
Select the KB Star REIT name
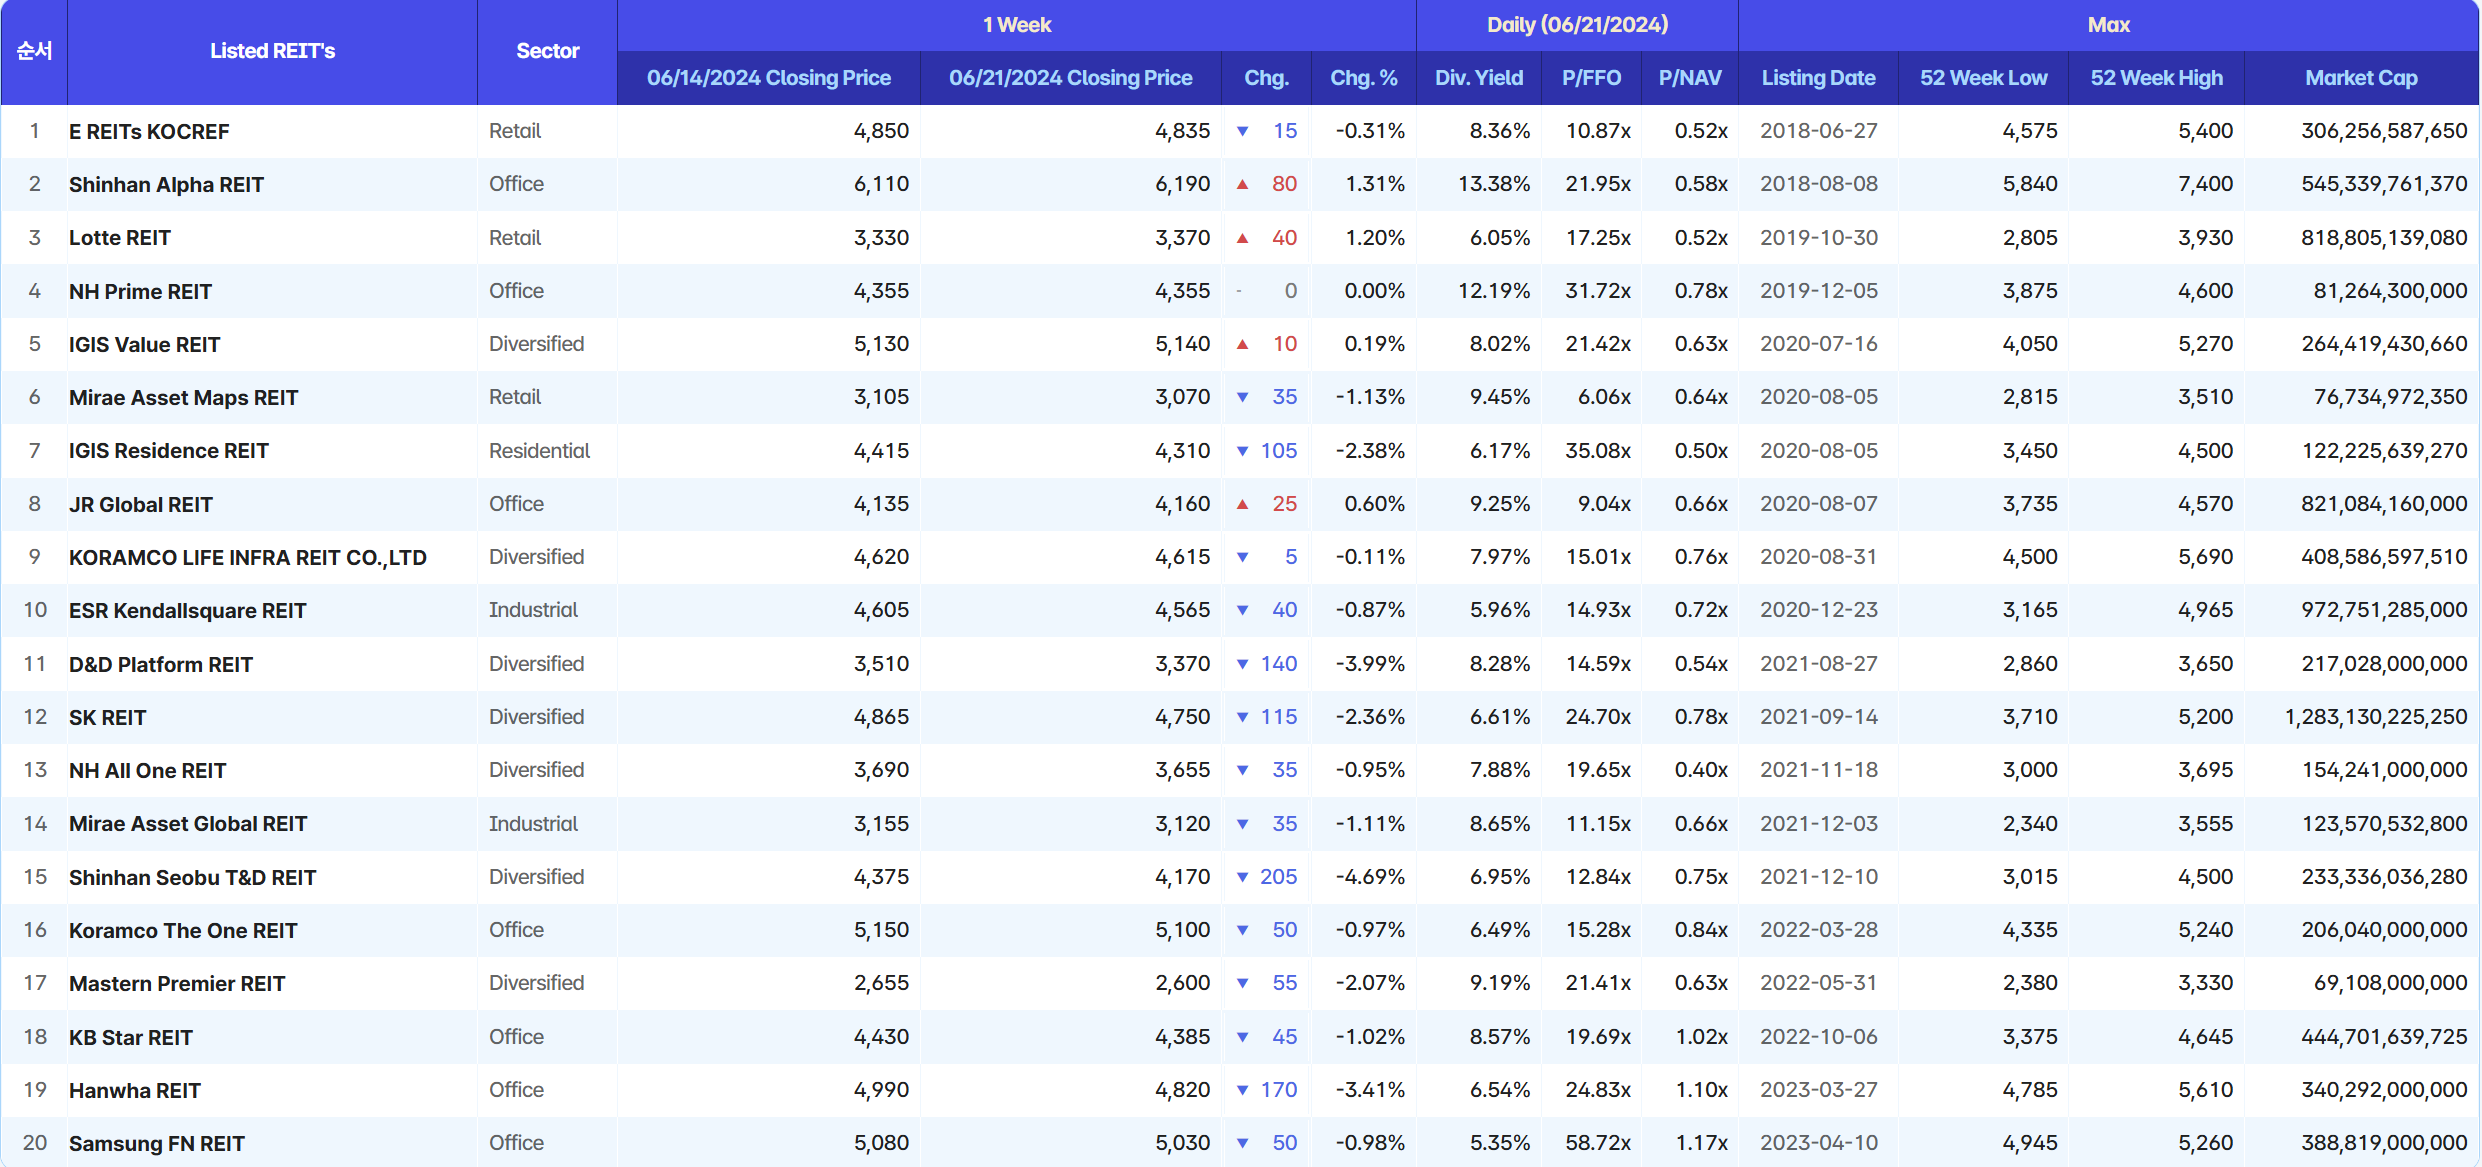tap(131, 1038)
